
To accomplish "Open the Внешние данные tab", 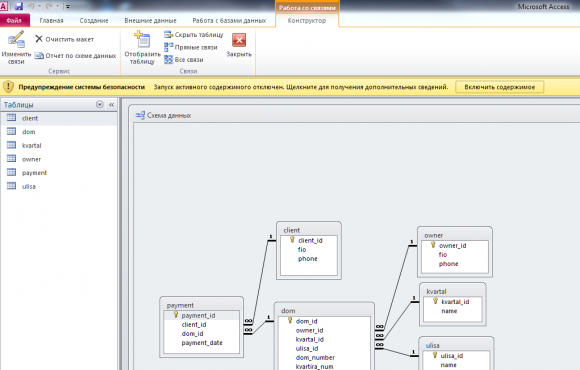I will click(151, 20).
